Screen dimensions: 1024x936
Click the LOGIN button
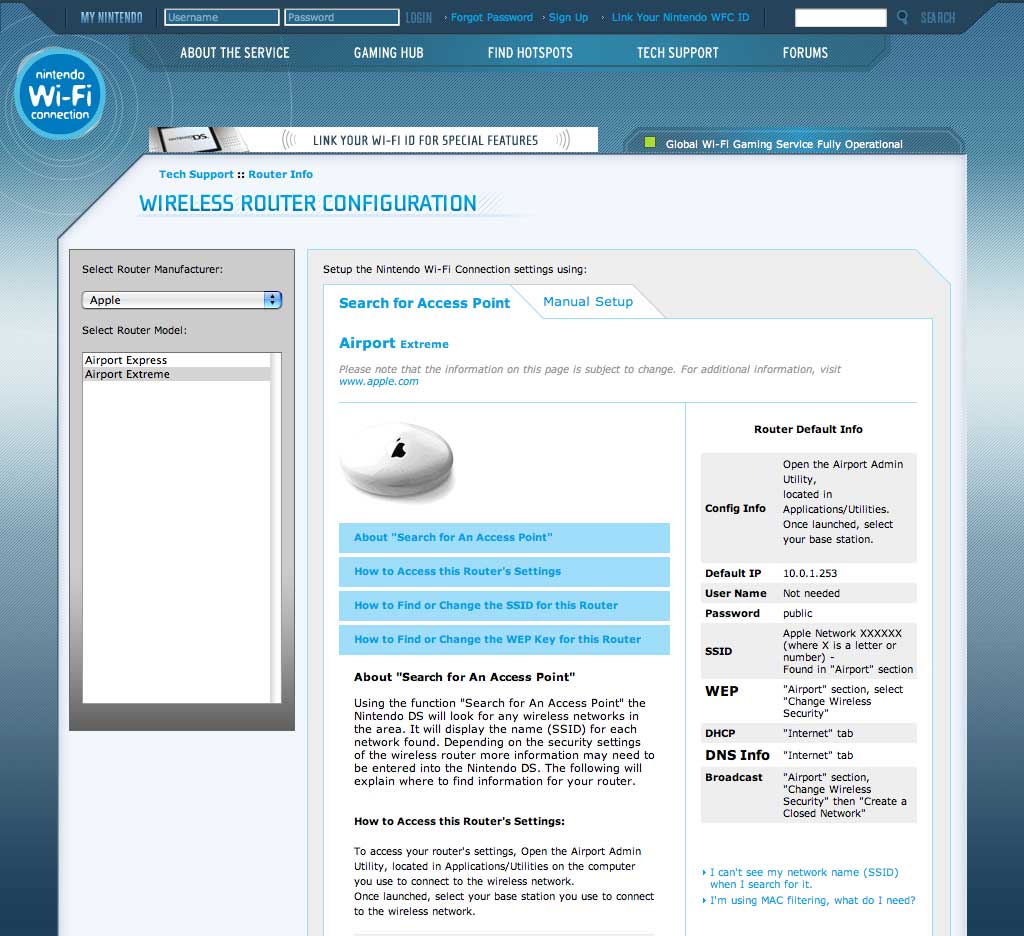(419, 18)
